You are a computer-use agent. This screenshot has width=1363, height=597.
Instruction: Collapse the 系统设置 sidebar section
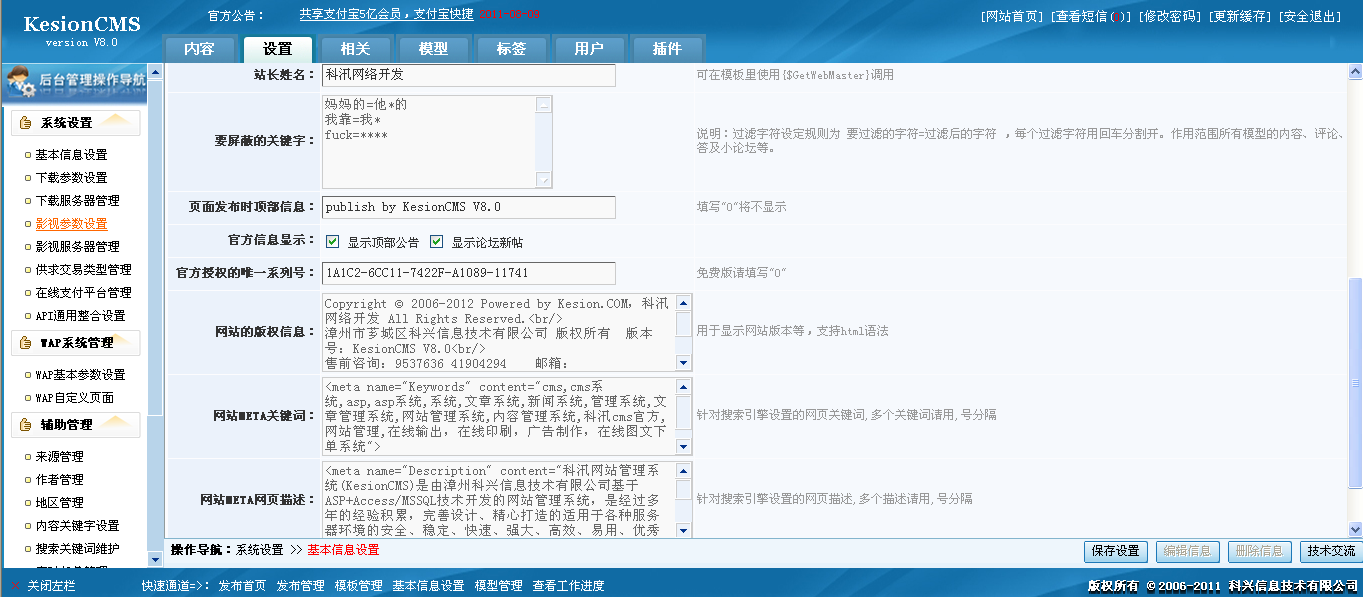(x=67, y=123)
